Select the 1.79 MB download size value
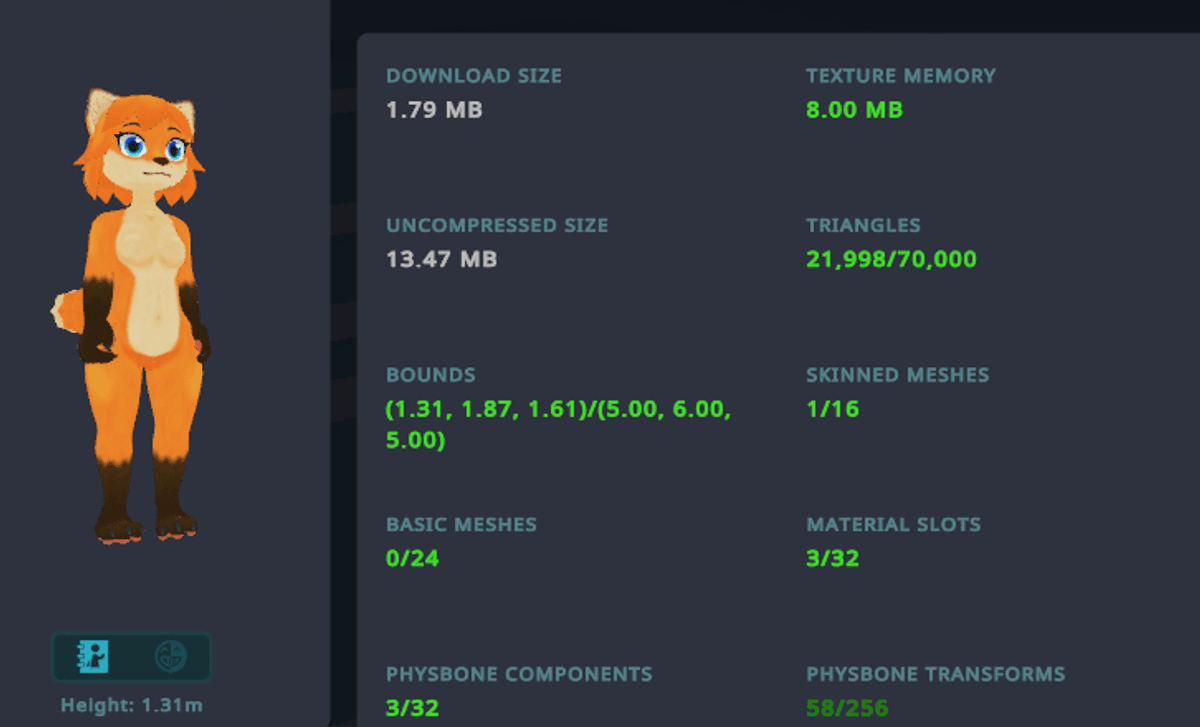The height and width of the screenshot is (727, 1200). [434, 110]
